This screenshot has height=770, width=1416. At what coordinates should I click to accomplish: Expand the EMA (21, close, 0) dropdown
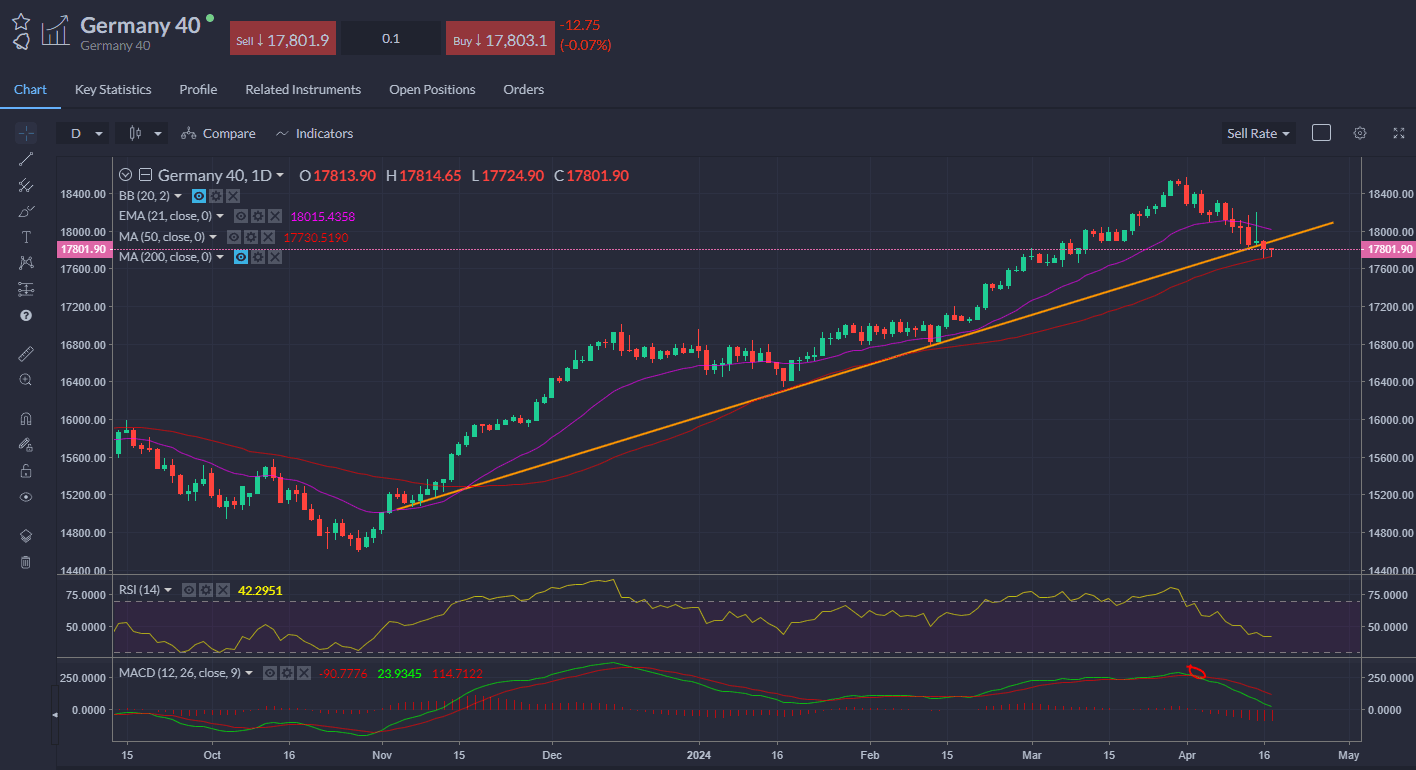pos(220,216)
